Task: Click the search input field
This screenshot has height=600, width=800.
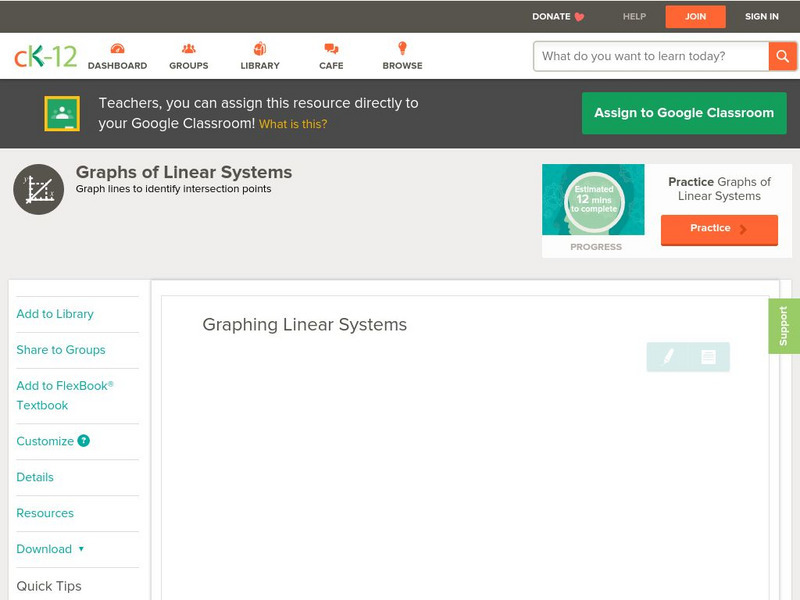Action: pyautogui.click(x=650, y=56)
